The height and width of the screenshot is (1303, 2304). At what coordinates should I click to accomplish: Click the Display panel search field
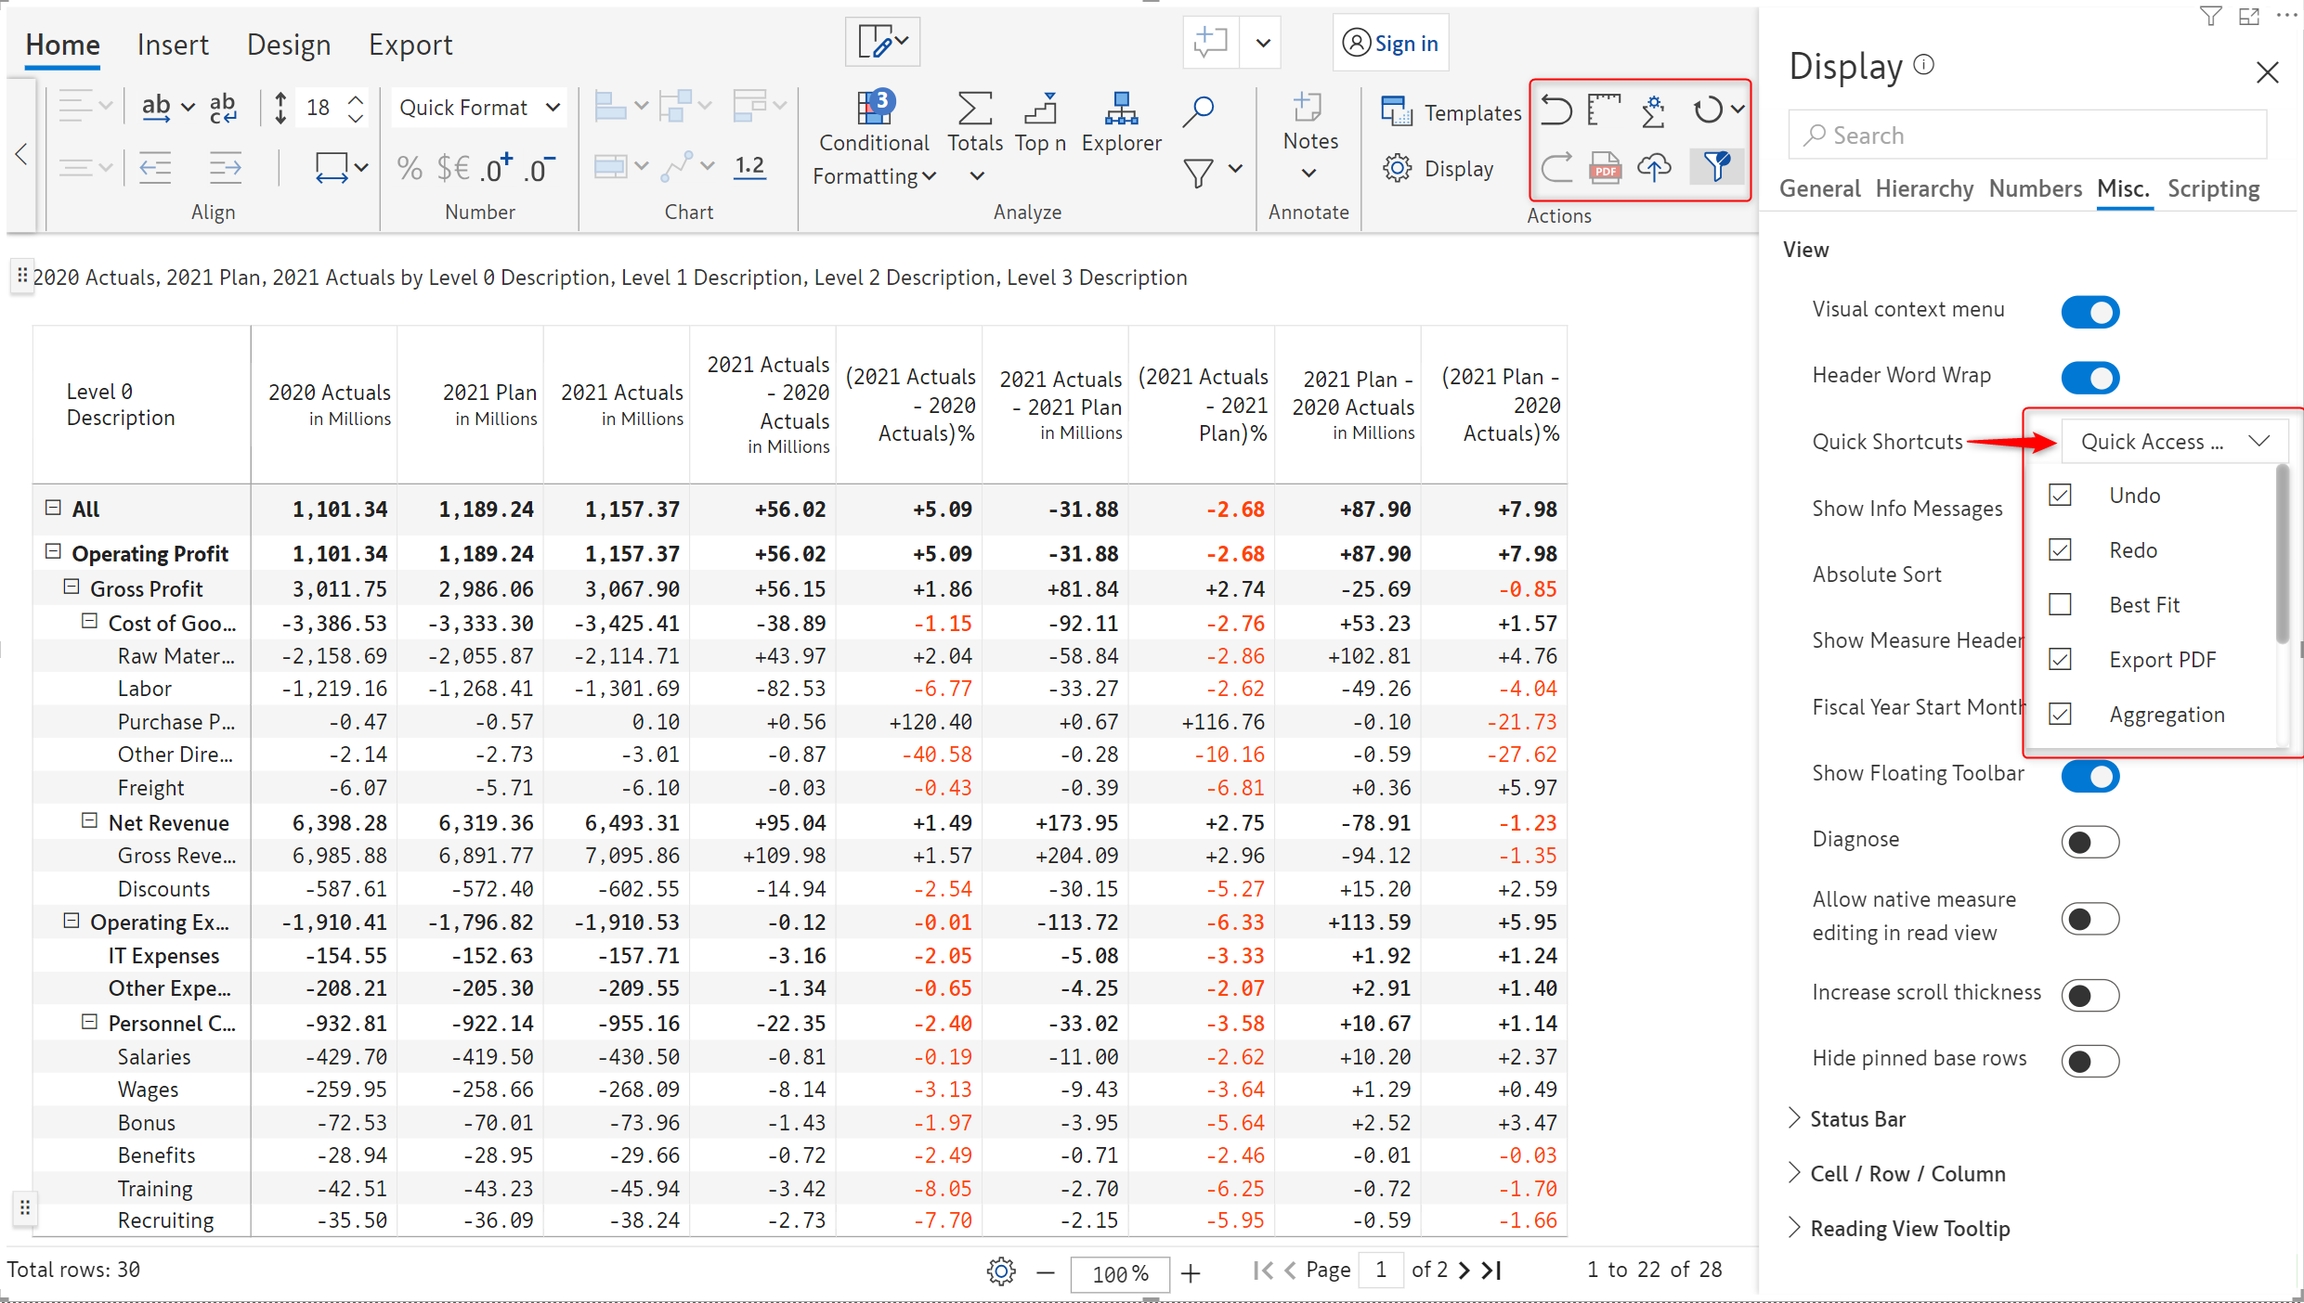(2027, 135)
